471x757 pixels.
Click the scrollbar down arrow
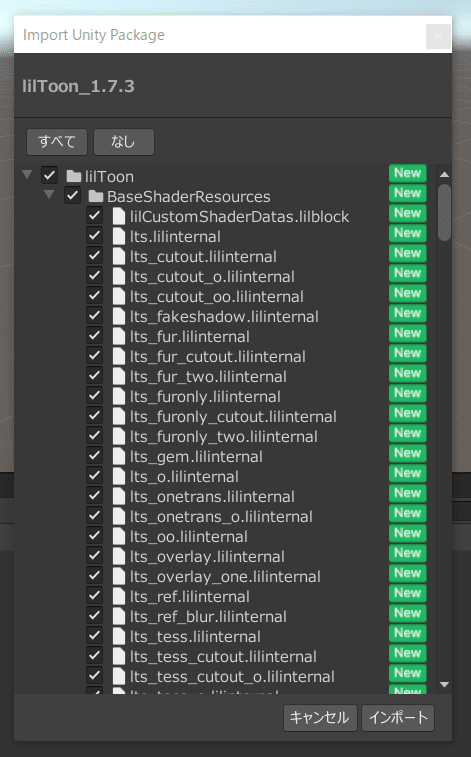coord(444,685)
